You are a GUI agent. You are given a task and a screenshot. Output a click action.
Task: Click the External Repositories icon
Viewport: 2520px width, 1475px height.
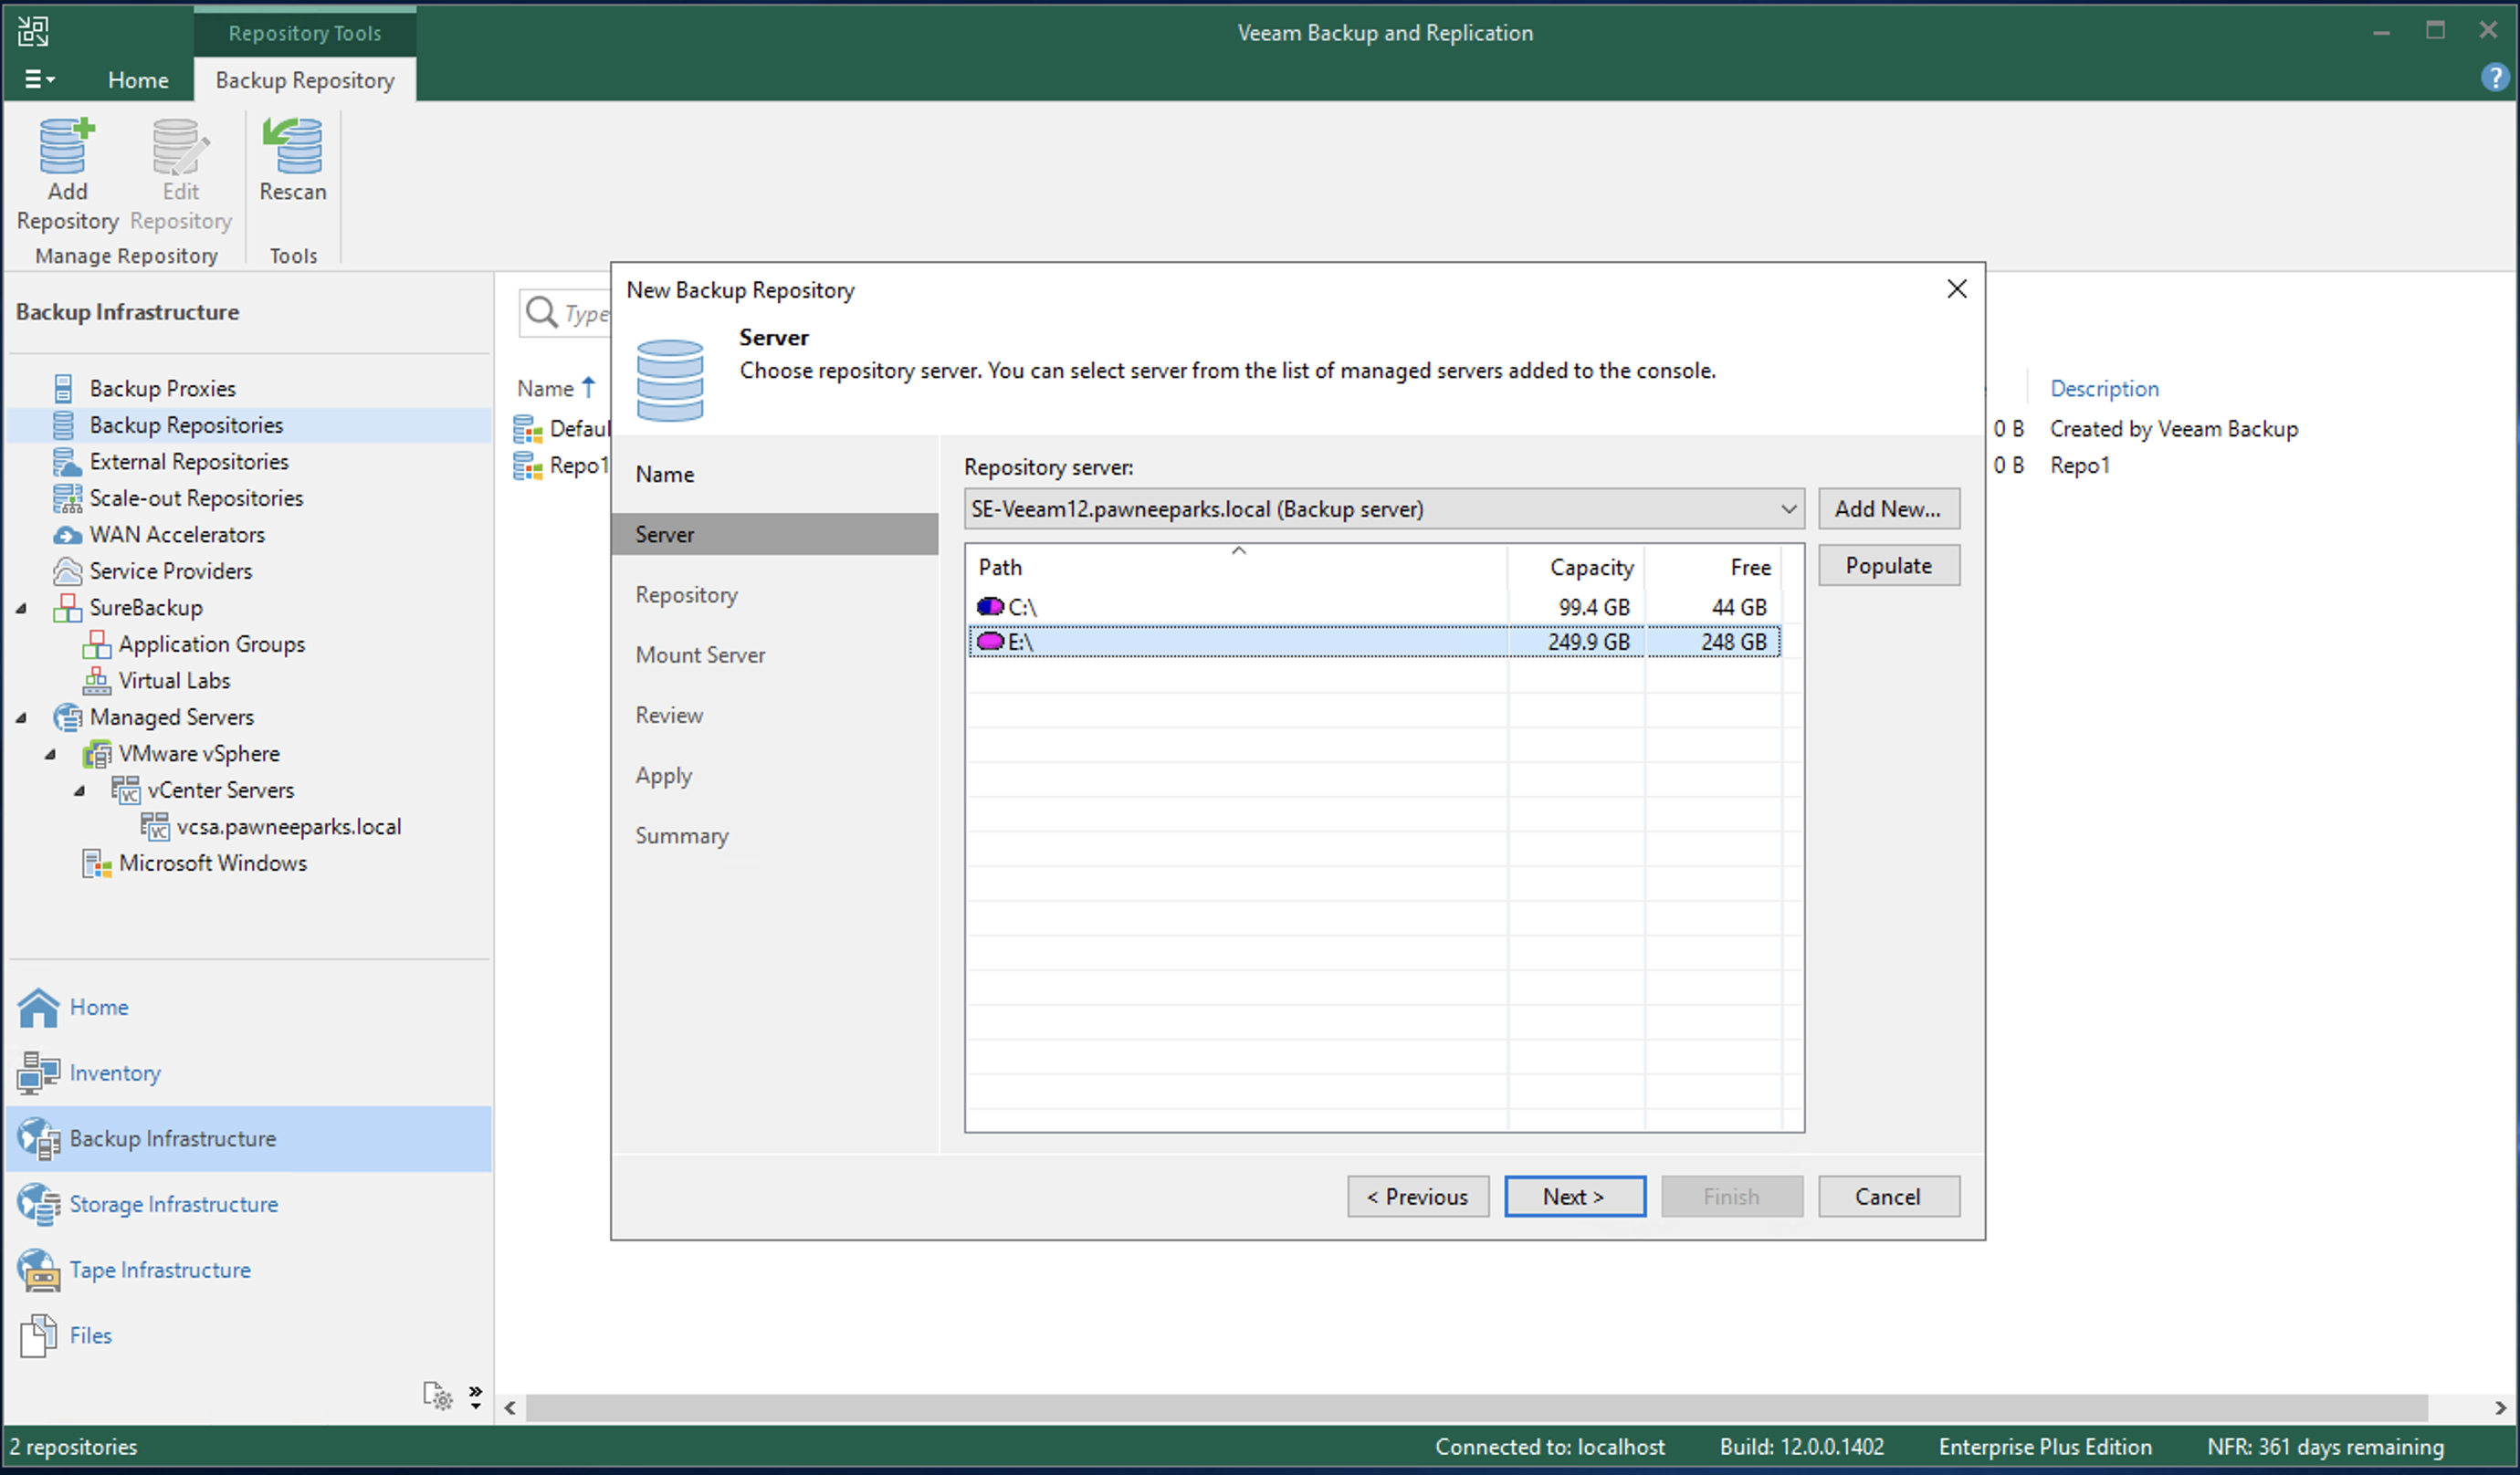coord(66,461)
